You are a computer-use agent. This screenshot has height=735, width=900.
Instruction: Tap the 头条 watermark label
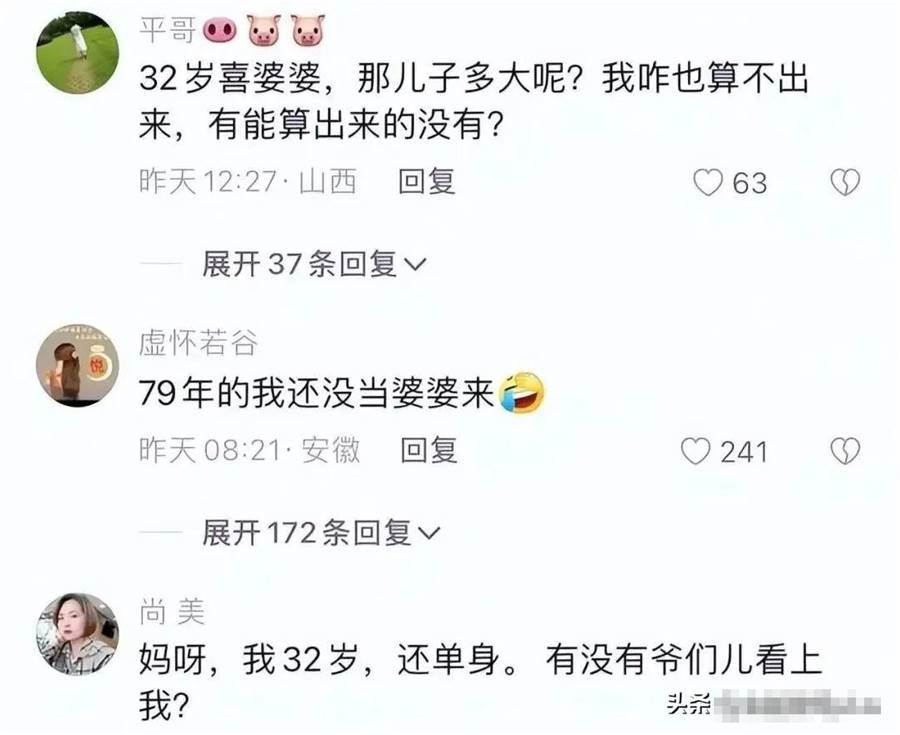pyautogui.click(x=688, y=703)
